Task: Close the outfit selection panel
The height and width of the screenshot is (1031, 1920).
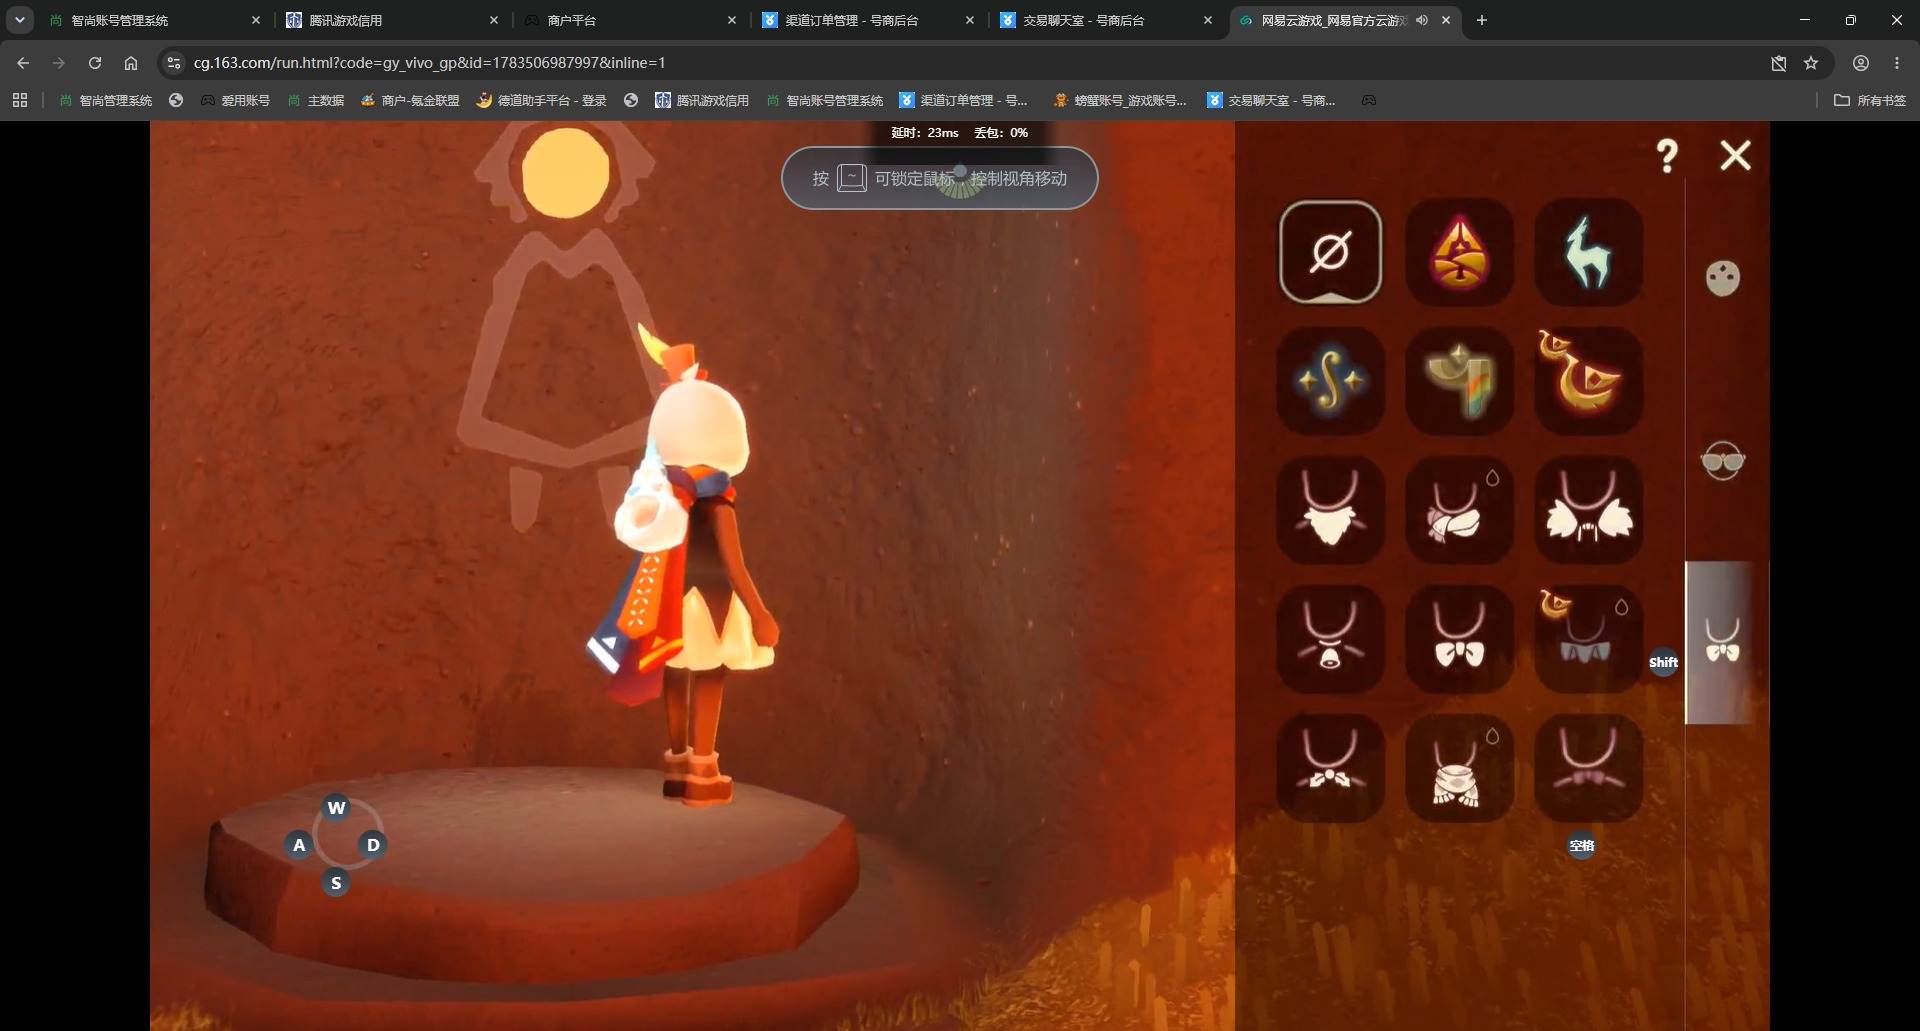Action: click(1735, 155)
